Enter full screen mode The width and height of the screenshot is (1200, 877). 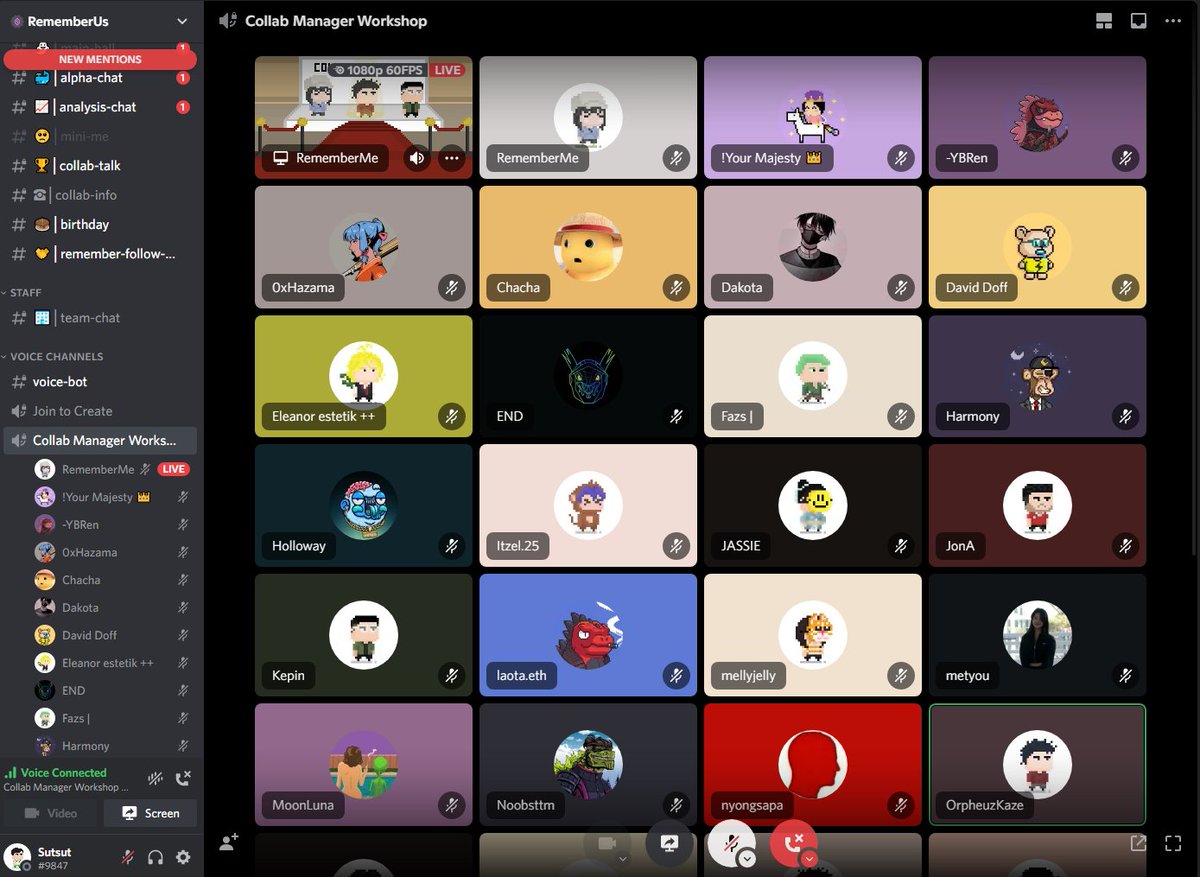click(x=1173, y=843)
